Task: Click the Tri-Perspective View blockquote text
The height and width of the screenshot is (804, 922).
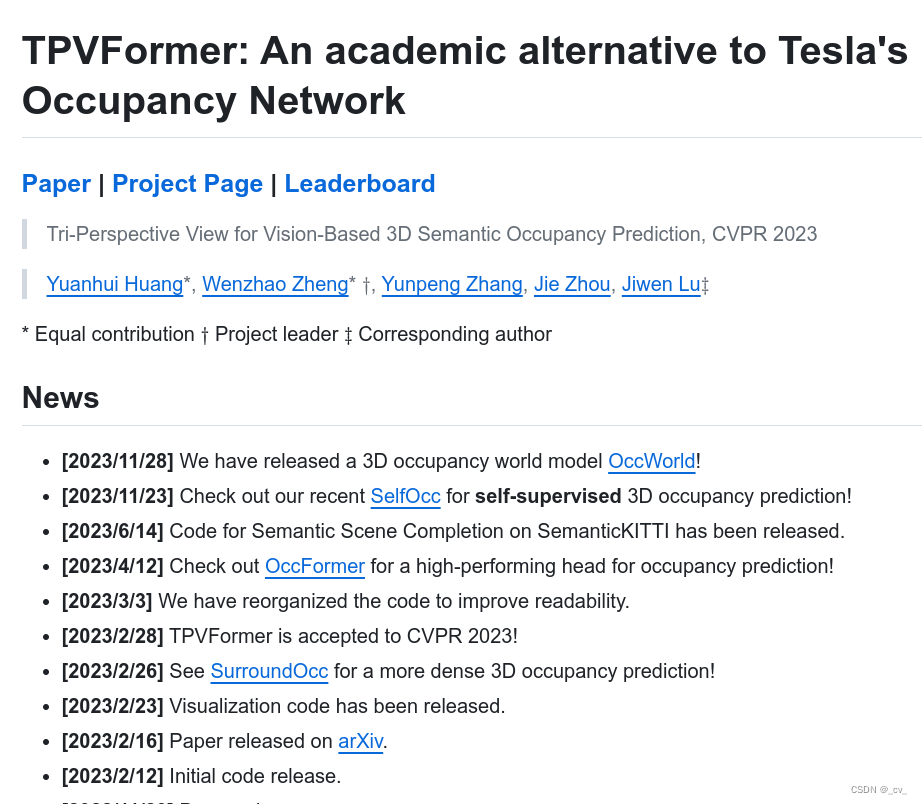Action: click(431, 234)
